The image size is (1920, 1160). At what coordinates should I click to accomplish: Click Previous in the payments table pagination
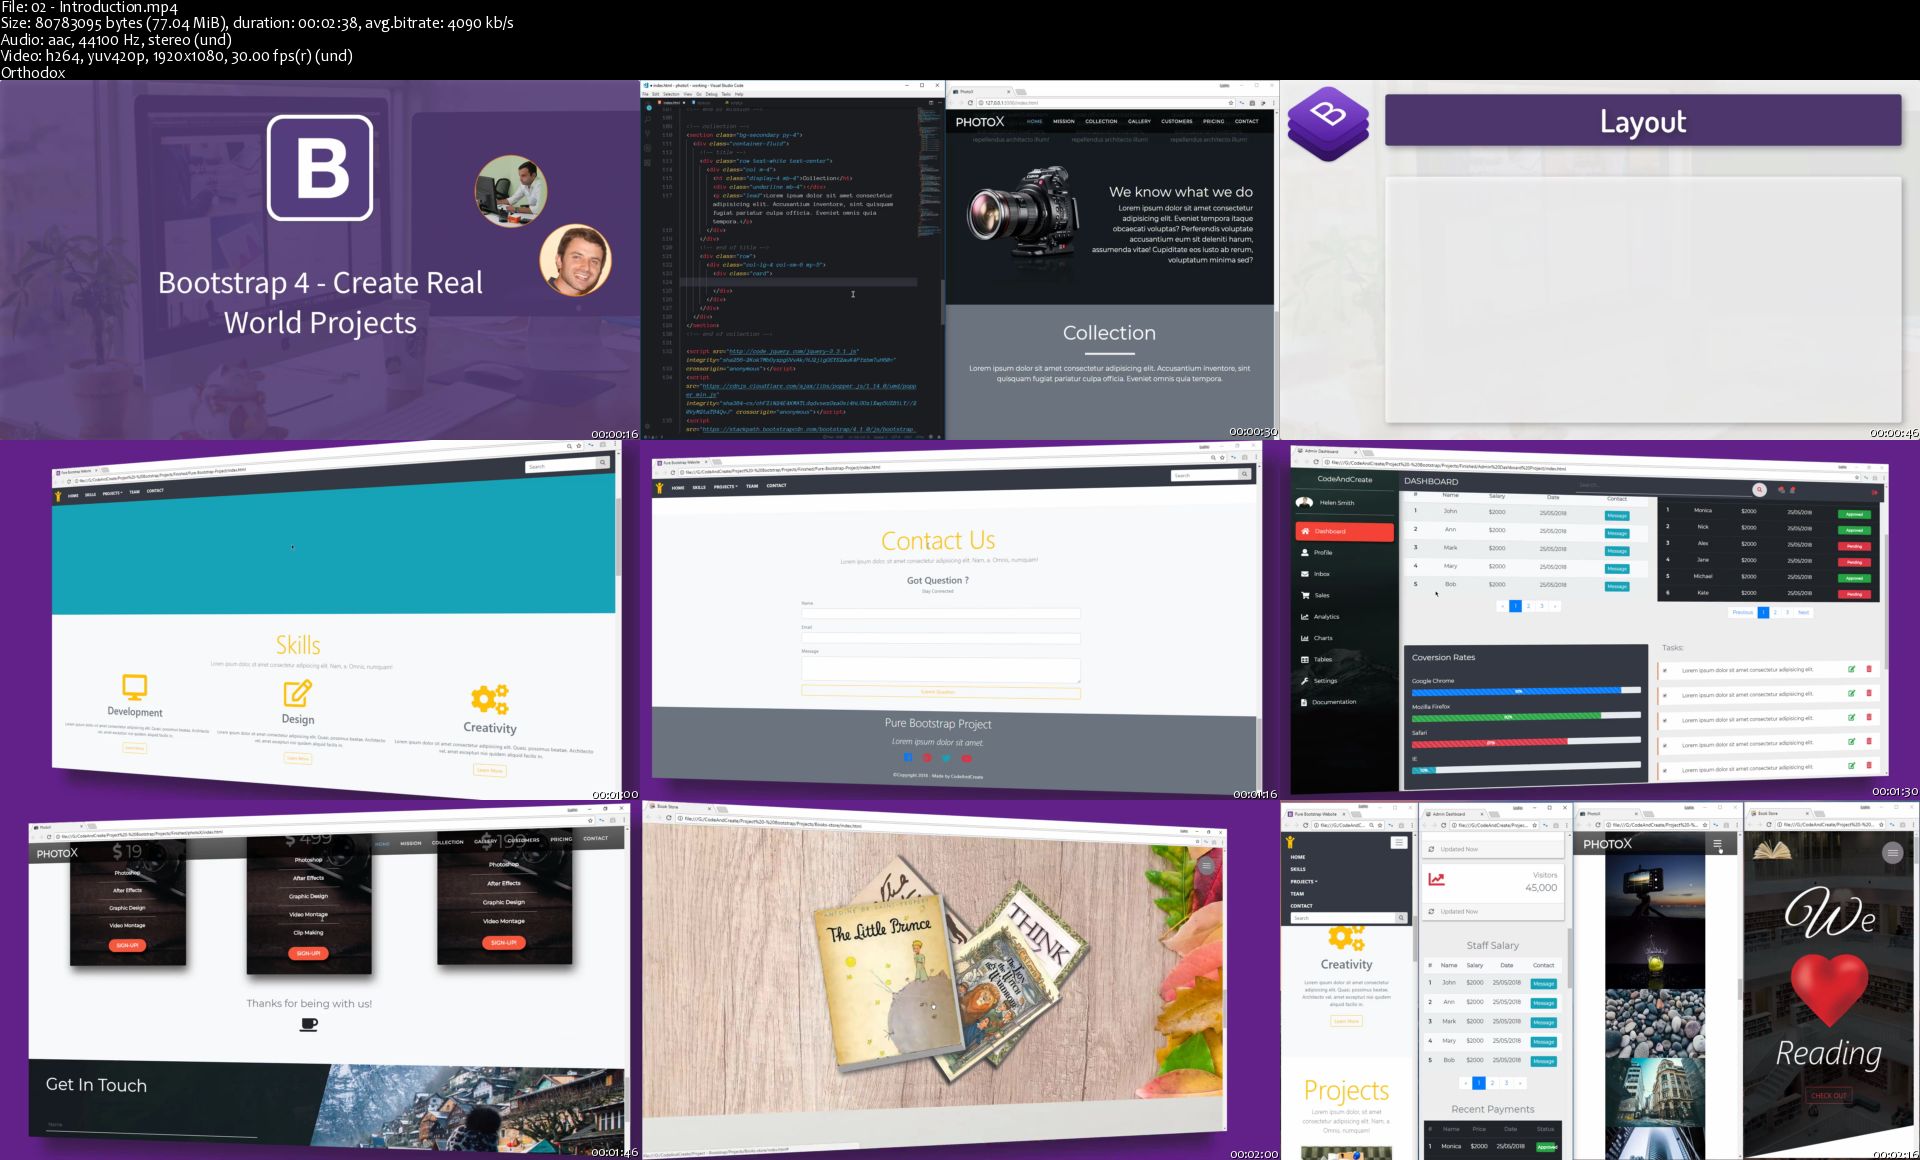(x=1742, y=612)
